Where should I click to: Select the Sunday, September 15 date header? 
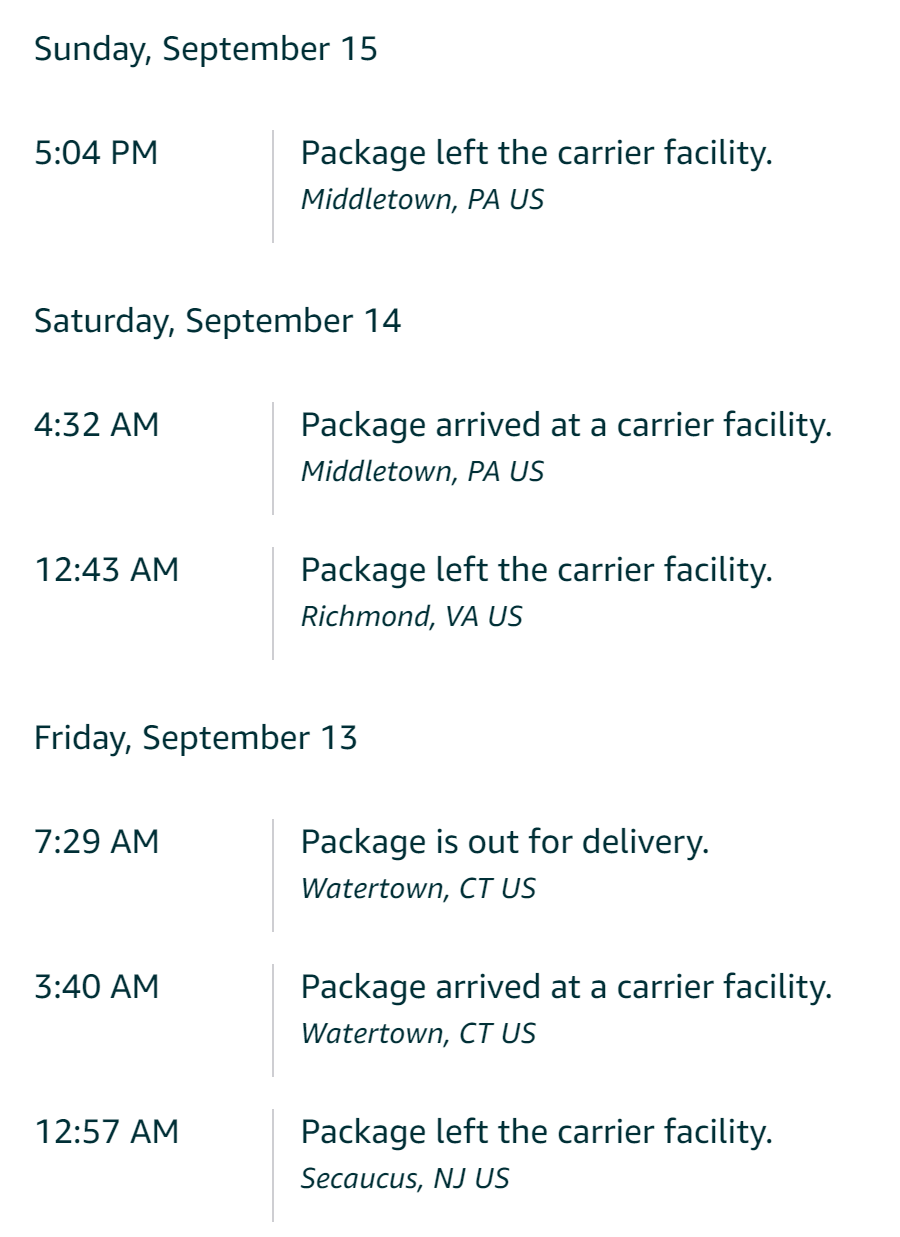tap(206, 49)
